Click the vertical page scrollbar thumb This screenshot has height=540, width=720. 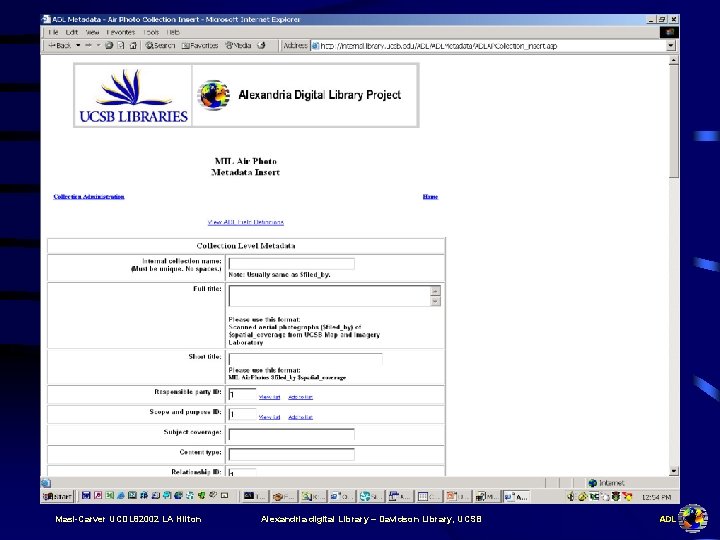pos(674,121)
